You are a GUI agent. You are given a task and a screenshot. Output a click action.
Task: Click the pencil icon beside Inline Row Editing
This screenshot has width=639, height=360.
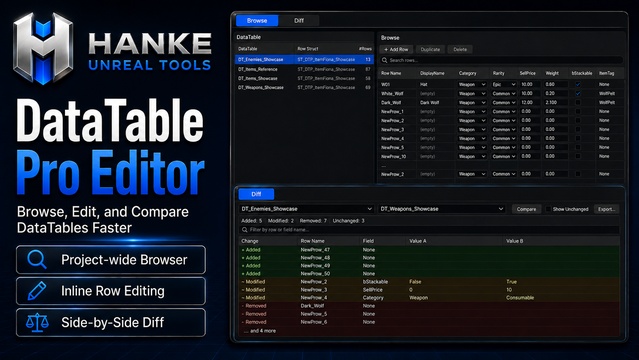click(x=37, y=291)
